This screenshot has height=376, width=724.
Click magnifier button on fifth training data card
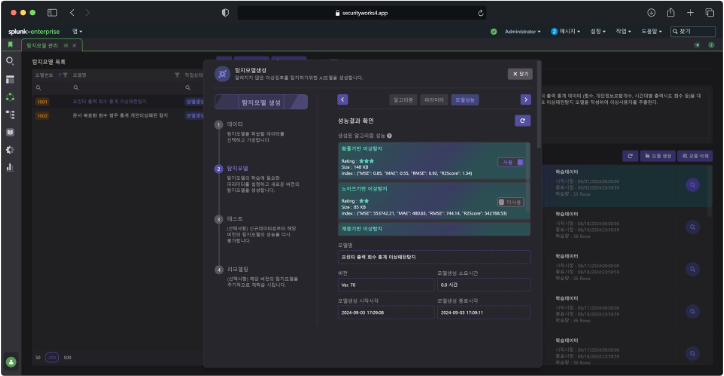point(692,353)
